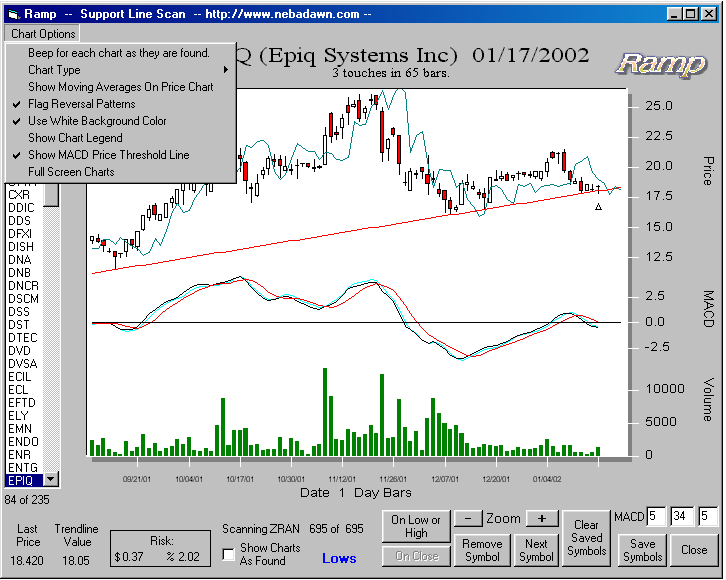Select DVSA in the symbol list
The height and width of the screenshot is (580, 726).
pyautogui.click(x=24, y=364)
